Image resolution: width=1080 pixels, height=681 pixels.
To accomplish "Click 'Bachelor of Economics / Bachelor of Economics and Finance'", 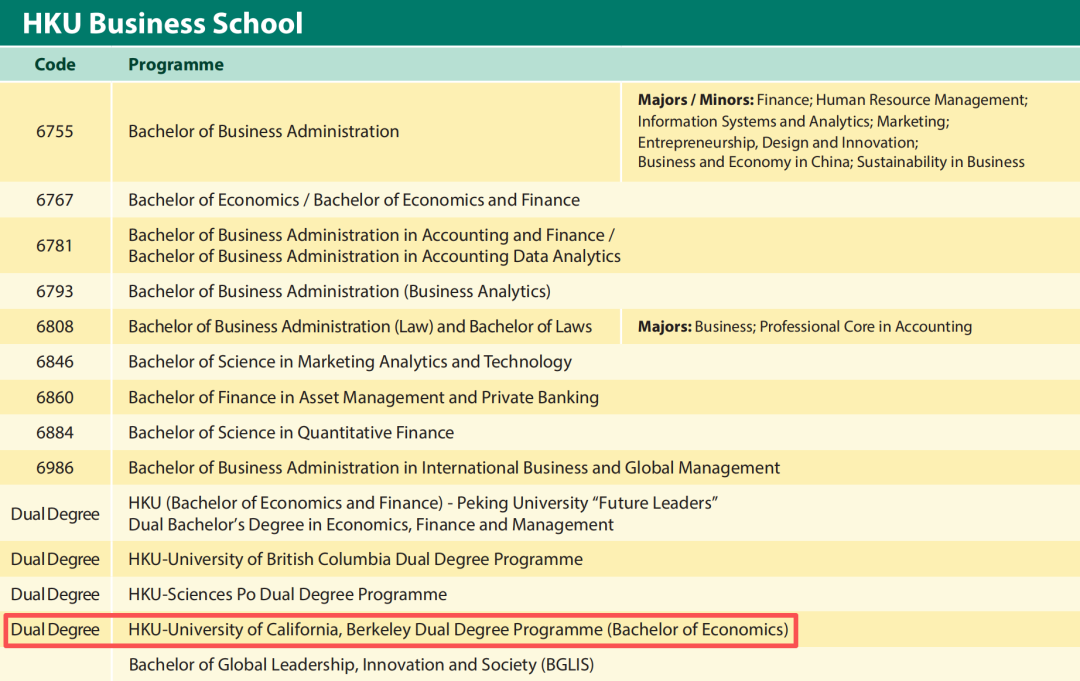I will pos(354,200).
